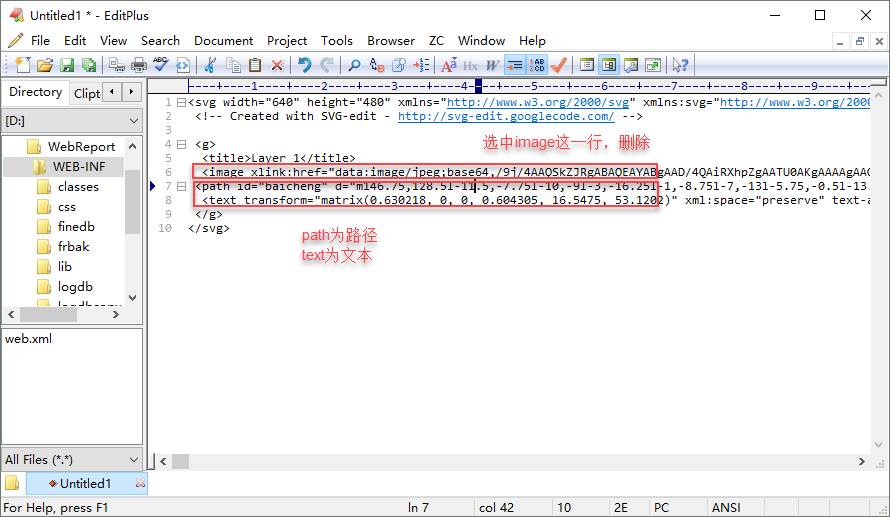Open the Document menu
The width and height of the screenshot is (890, 517).
pos(224,41)
